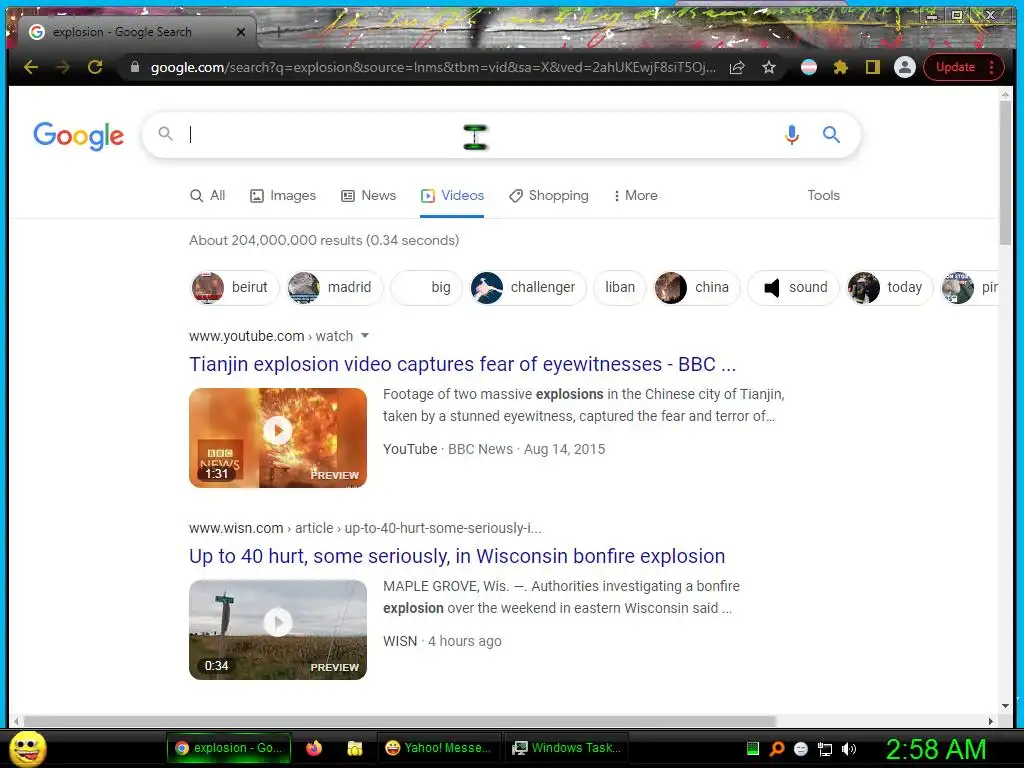Launch Firefox from the taskbar
The width and height of the screenshot is (1024, 768).
[x=314, y=748]
